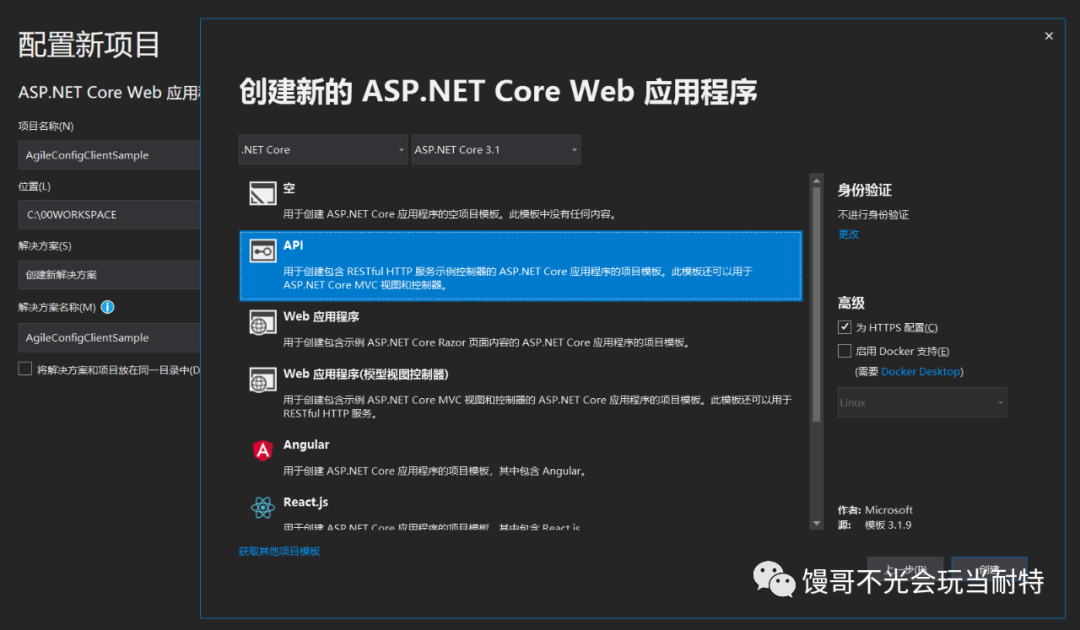Click the Web application globe icon
This screenshot has width=1080, height=630.
[262, 322]
